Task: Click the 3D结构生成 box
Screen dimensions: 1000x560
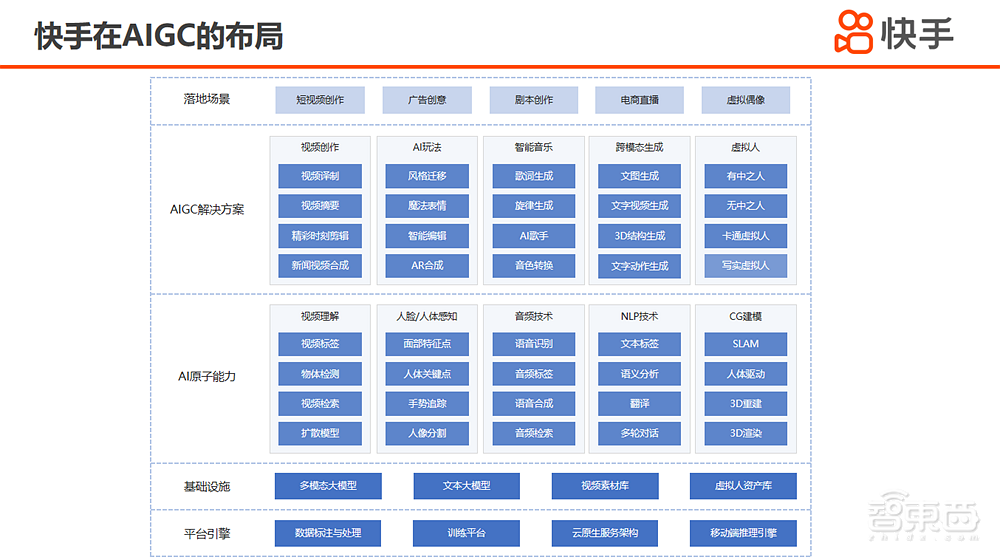Action: pos(639,236)
